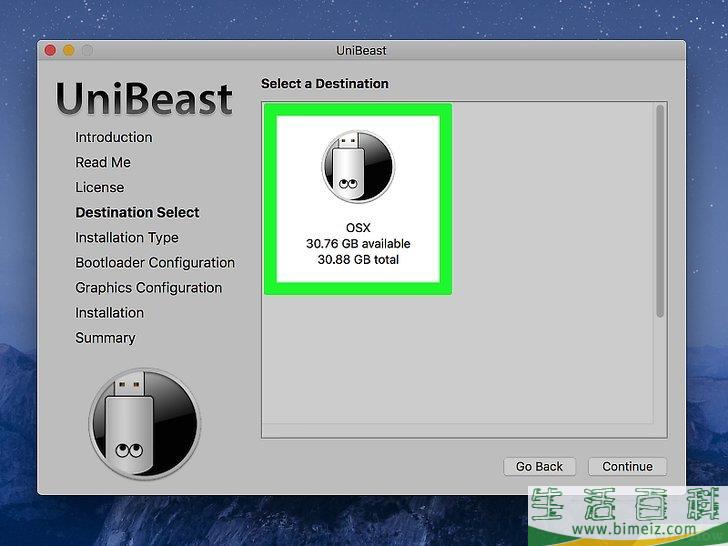
Task: Go Back to the previous step
Action: (539, 467)
